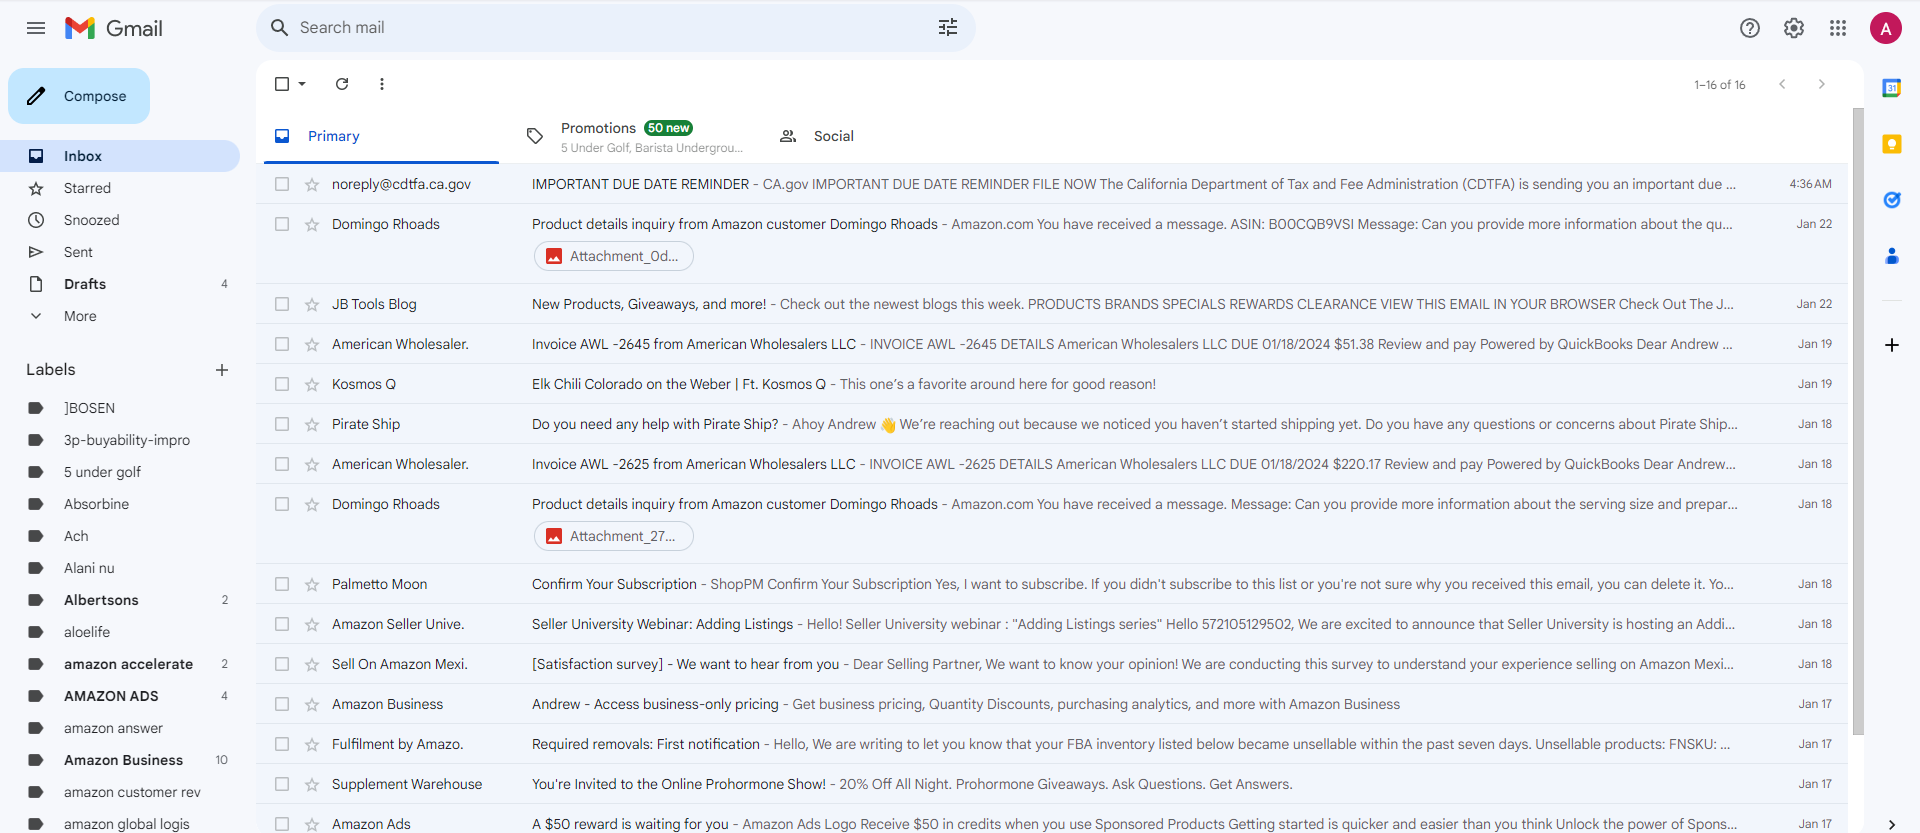This screenshot has width=1920, height=833.
Task: Star the noreply@cdtfa.ca.gov email
Action: pyautogui.click(x=312, y=184)
